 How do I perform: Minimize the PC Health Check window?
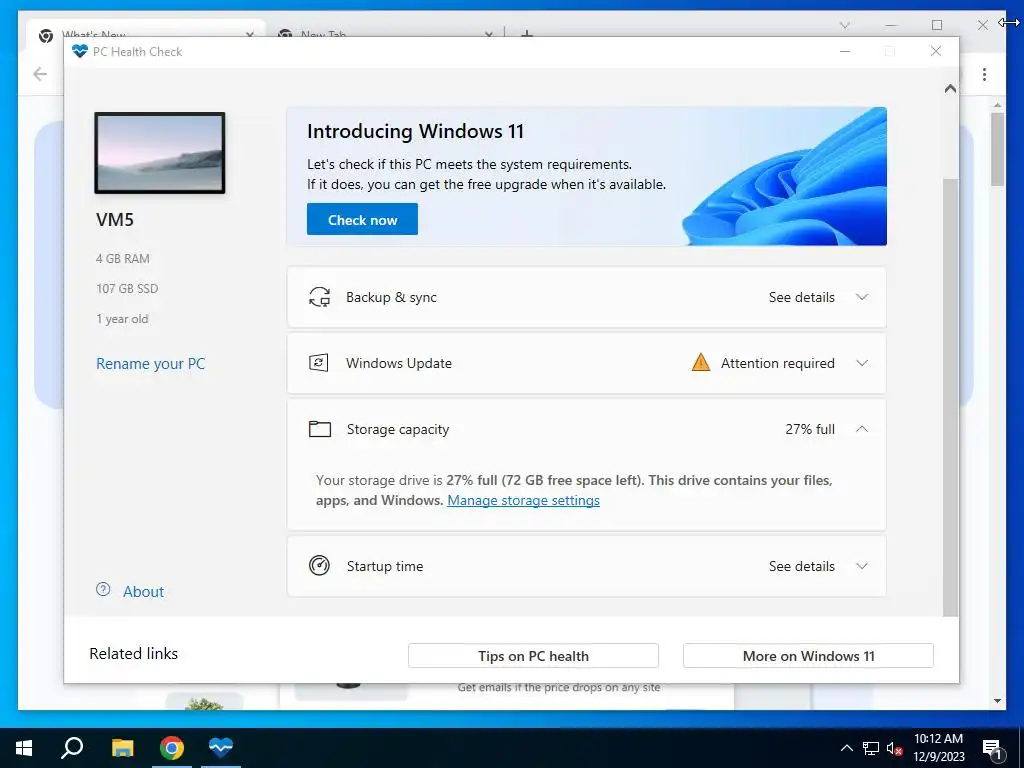point(844,52)
